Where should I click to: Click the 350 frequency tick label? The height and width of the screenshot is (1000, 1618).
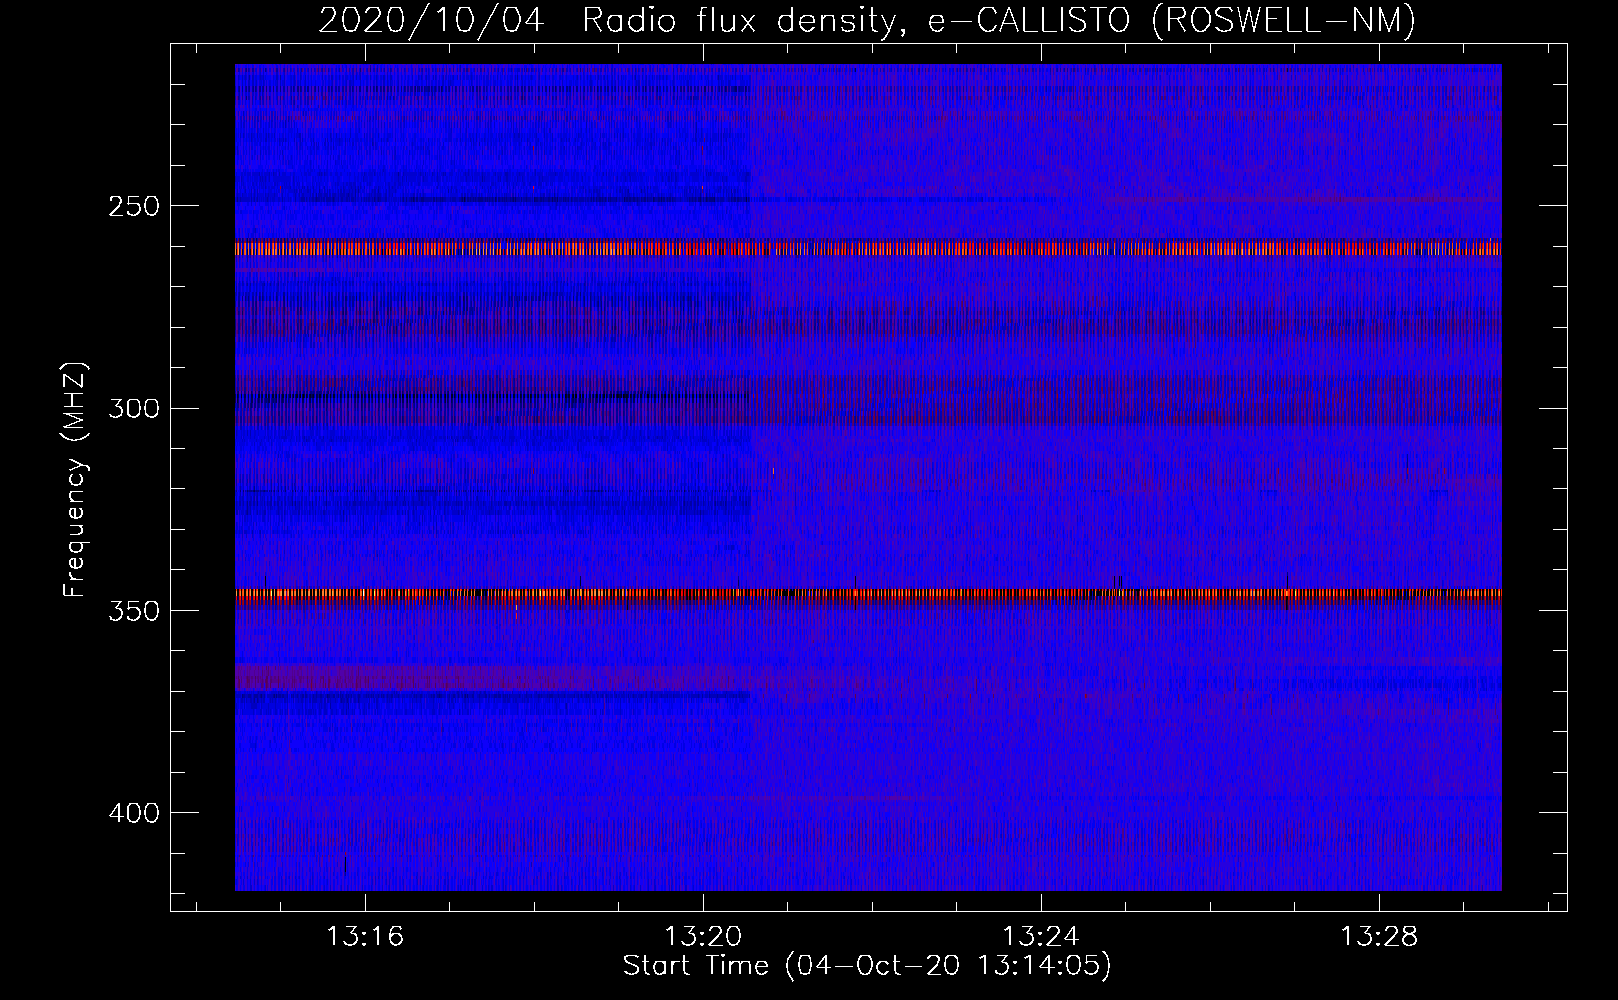tap(133, 611)
